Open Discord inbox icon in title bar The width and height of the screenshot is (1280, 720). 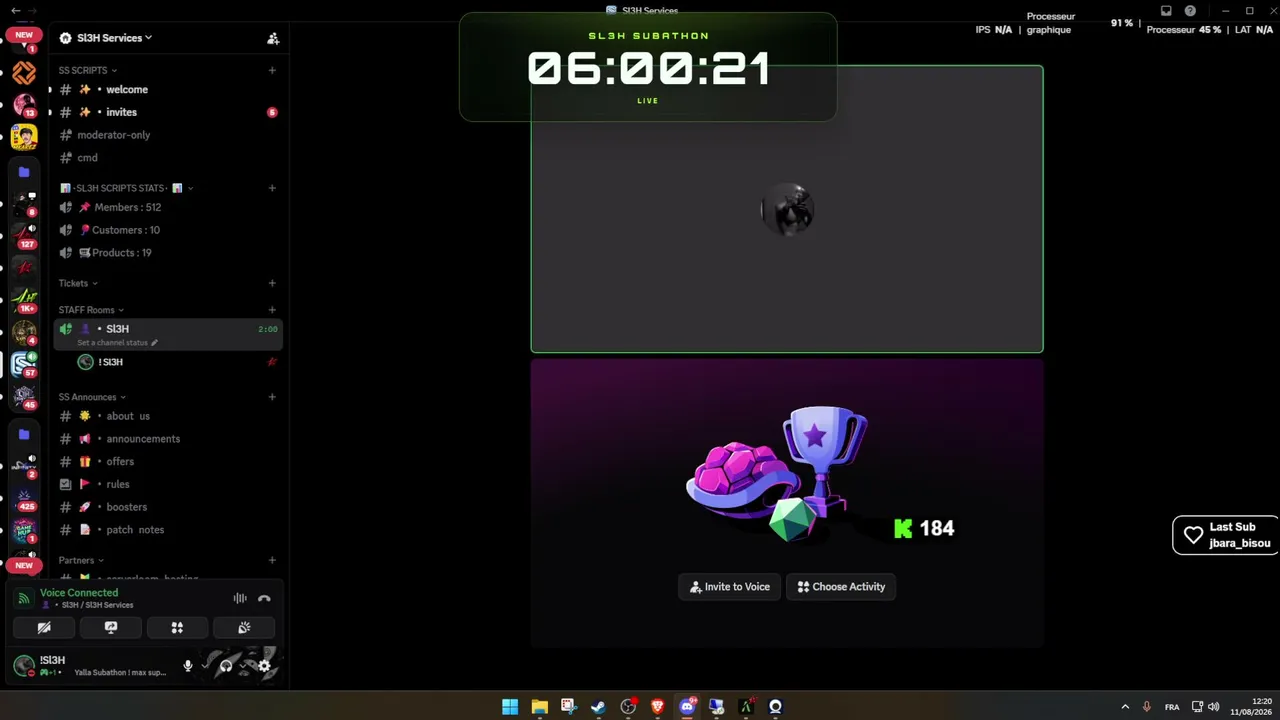[1166, 11]
